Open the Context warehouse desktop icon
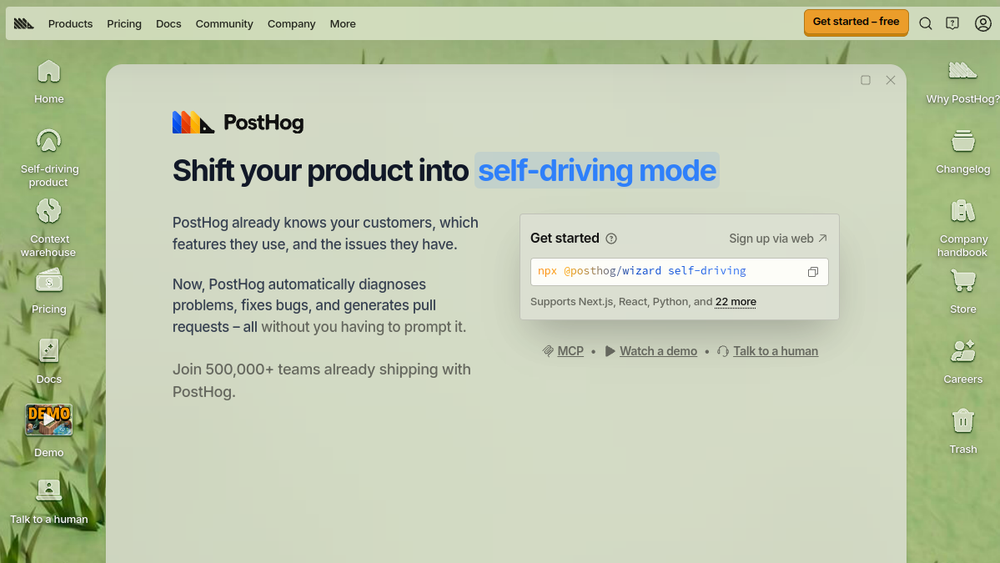 tap(48, 228)
